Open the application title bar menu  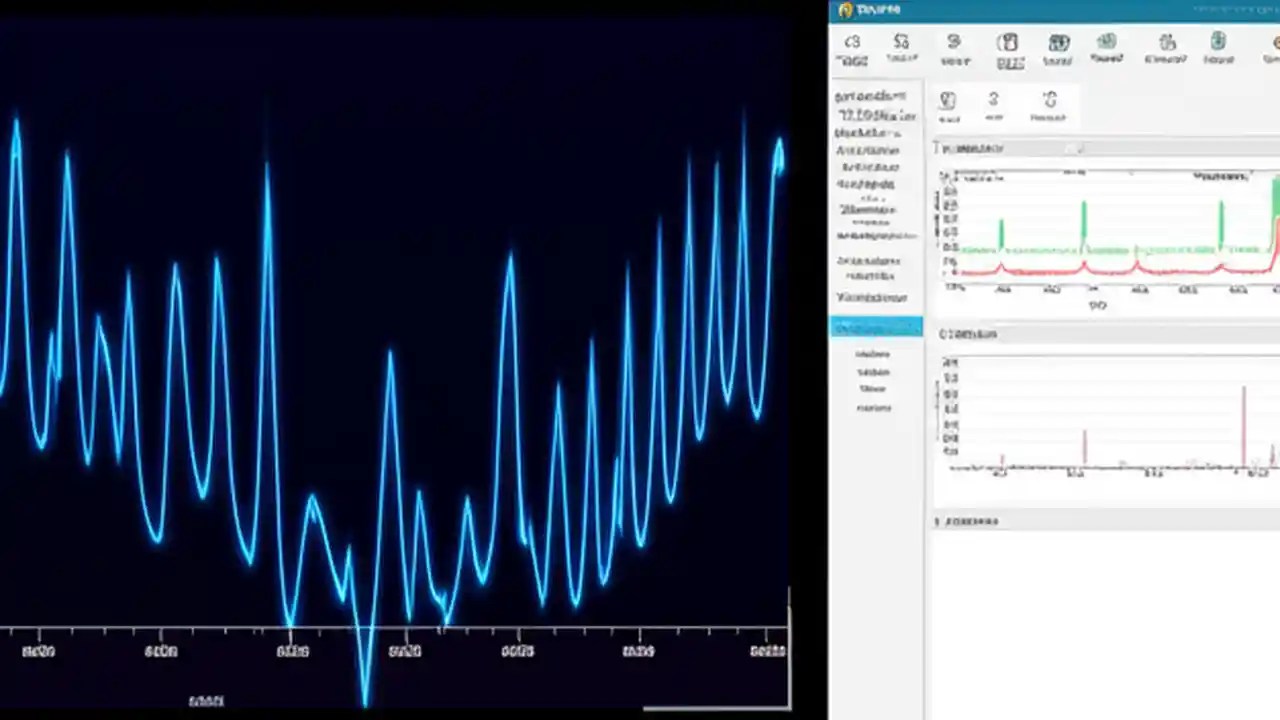tap(875, 9)
